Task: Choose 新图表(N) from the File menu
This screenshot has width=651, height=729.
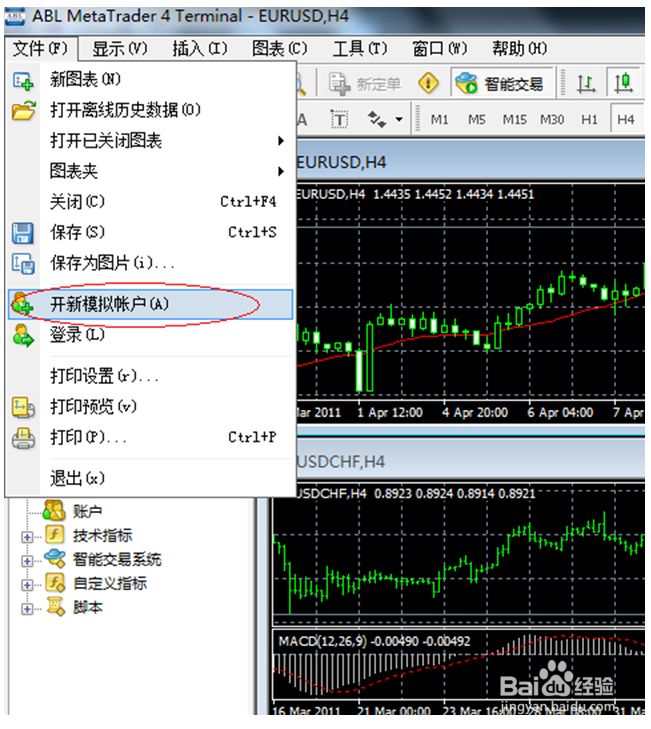Action: click(151, 80)
